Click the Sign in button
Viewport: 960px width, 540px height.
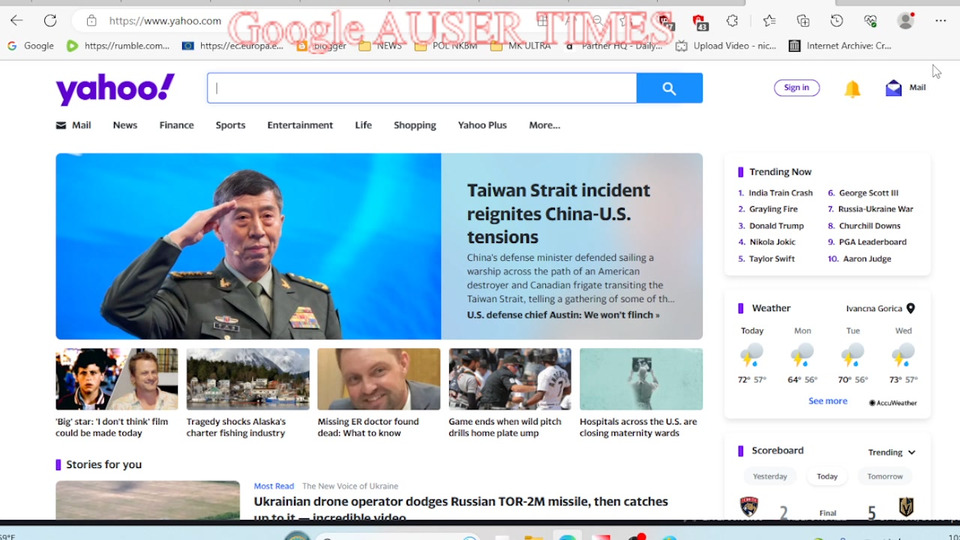(x=797, y=88)
